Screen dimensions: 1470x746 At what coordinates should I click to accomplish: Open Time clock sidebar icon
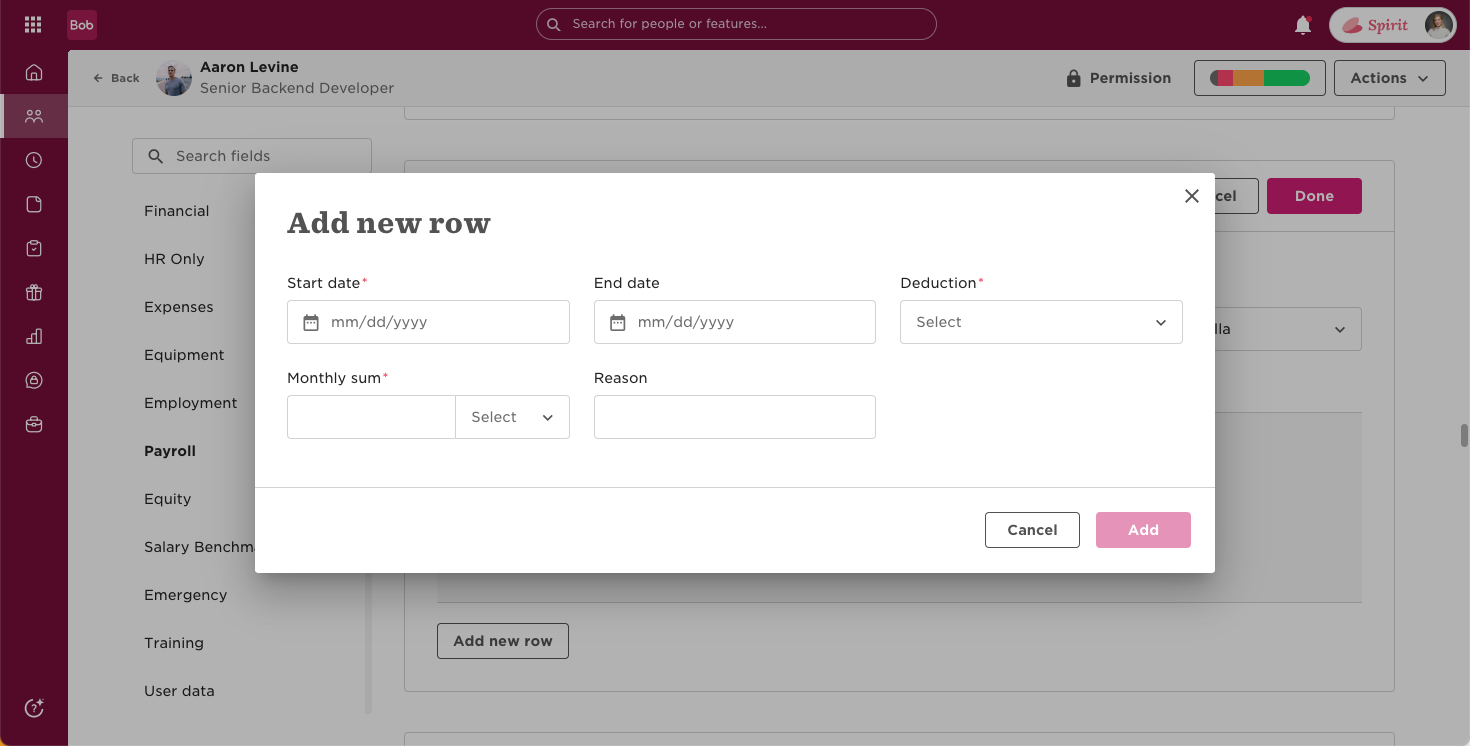pyautogui.click(x=34, y=160)
